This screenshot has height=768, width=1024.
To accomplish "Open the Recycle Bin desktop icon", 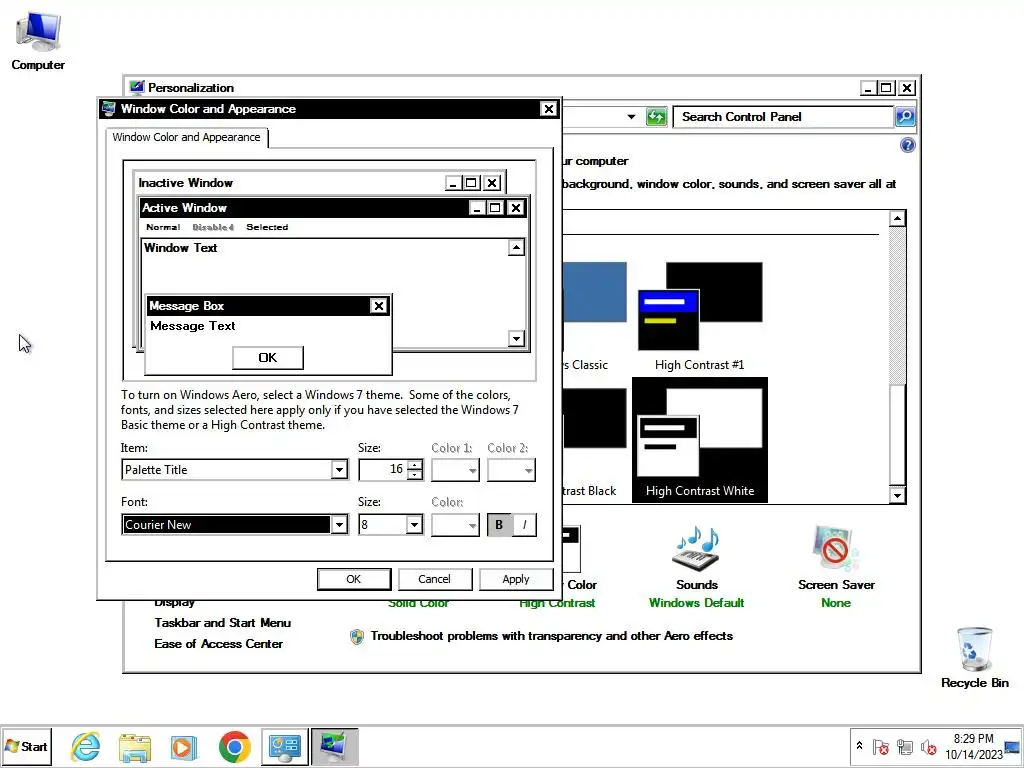I will (974, 657).
